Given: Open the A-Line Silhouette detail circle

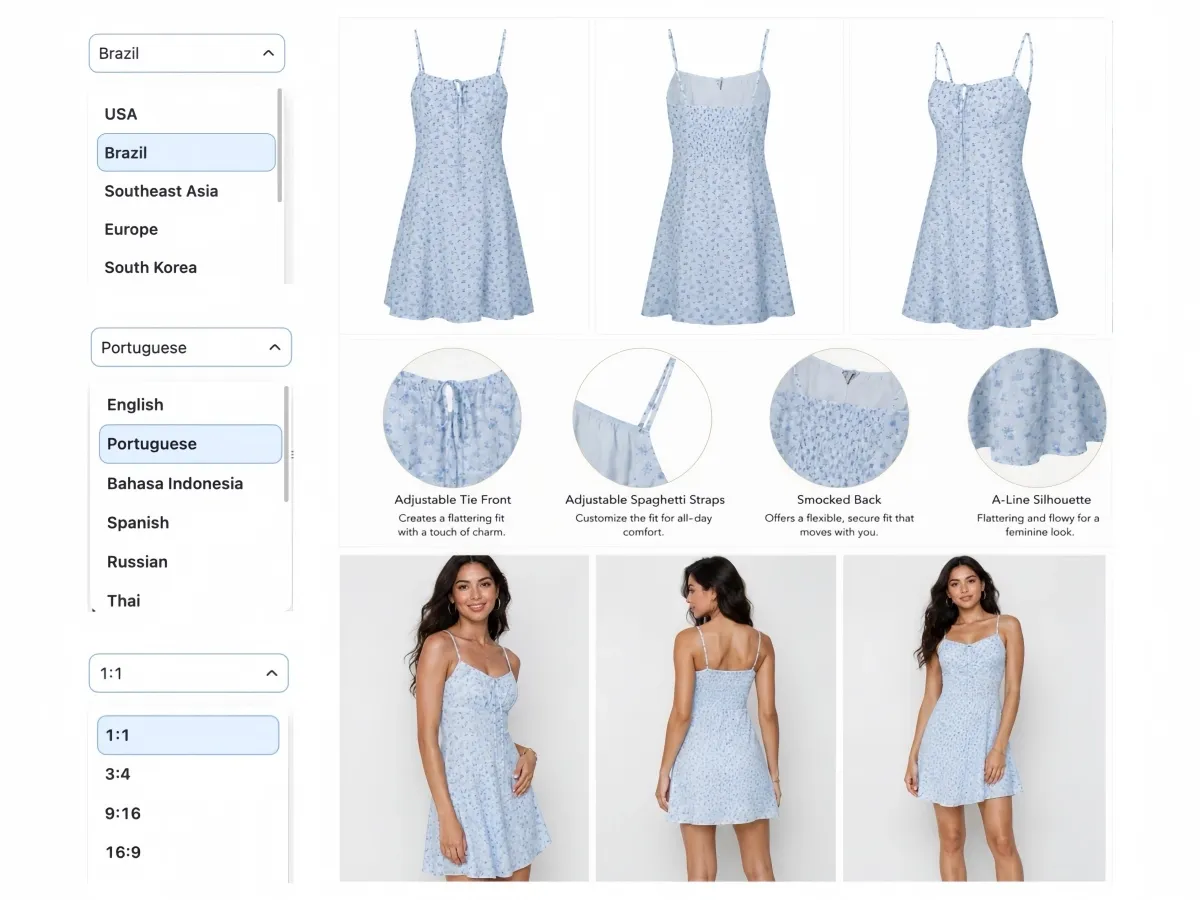Looking at the screenshot, I should 1037,418.
